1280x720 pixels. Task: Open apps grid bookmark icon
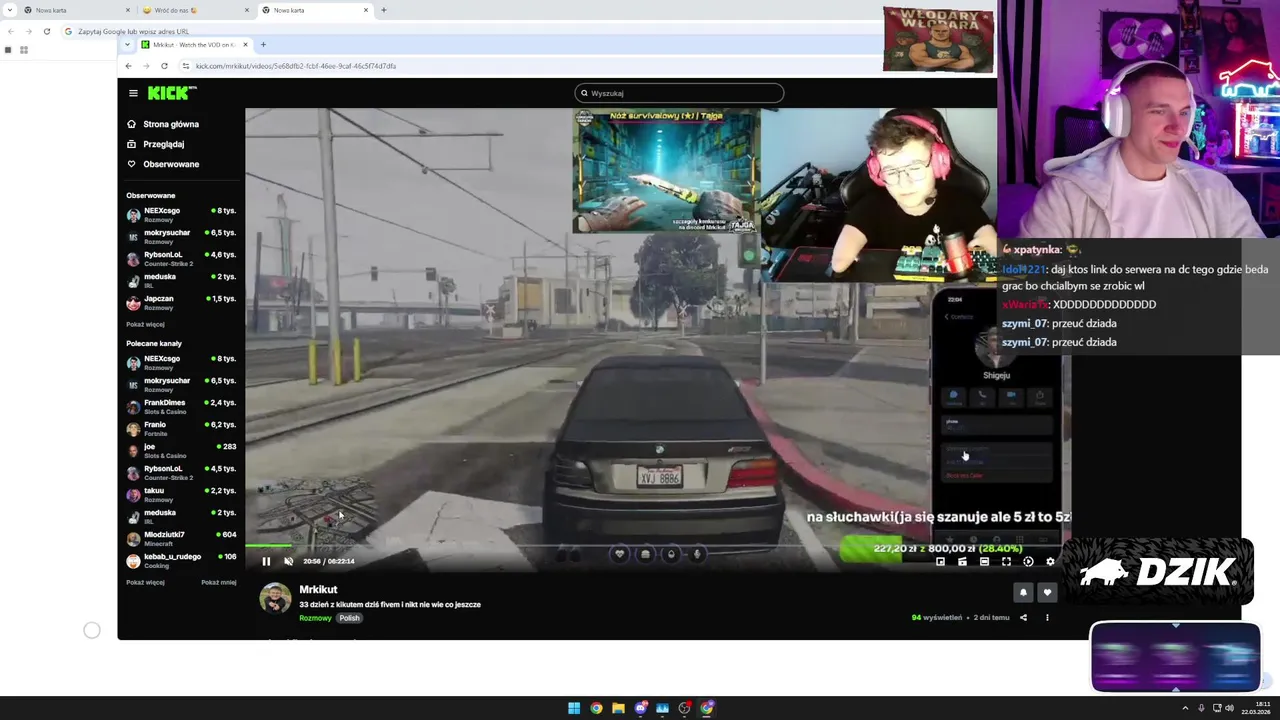click(23, 50)
